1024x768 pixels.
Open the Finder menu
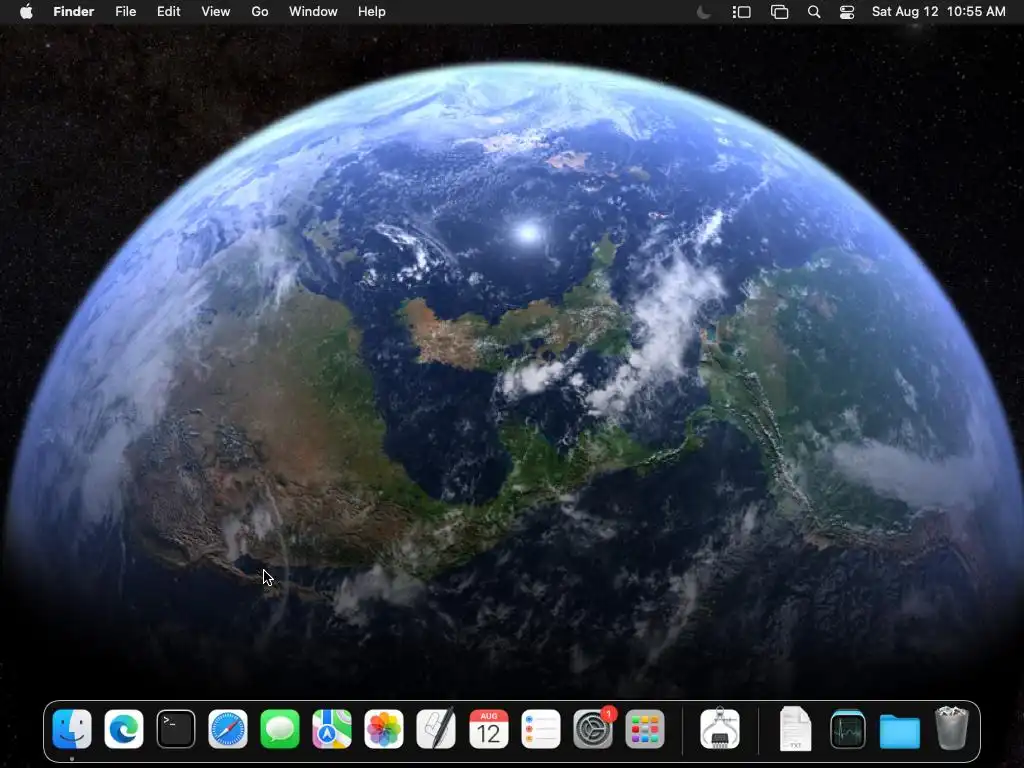74,12
